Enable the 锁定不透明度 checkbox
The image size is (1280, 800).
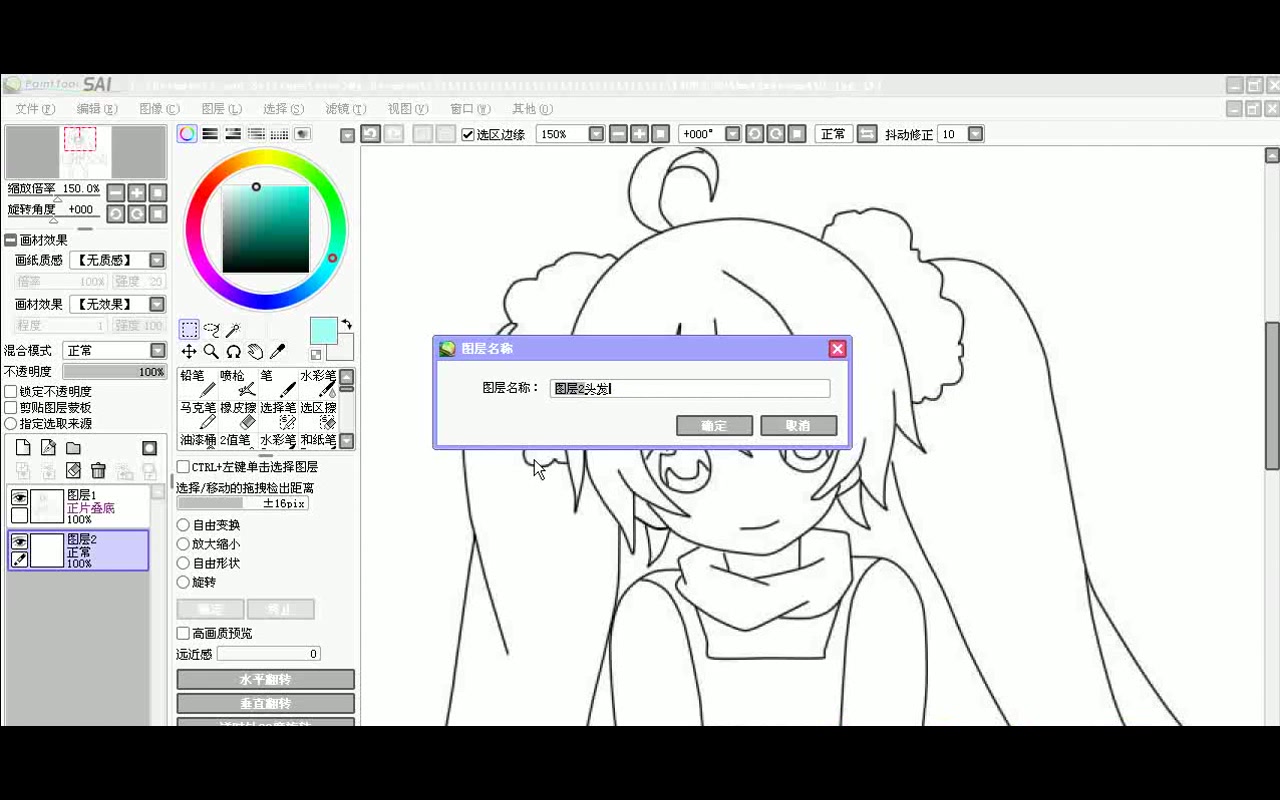(11, 391)
